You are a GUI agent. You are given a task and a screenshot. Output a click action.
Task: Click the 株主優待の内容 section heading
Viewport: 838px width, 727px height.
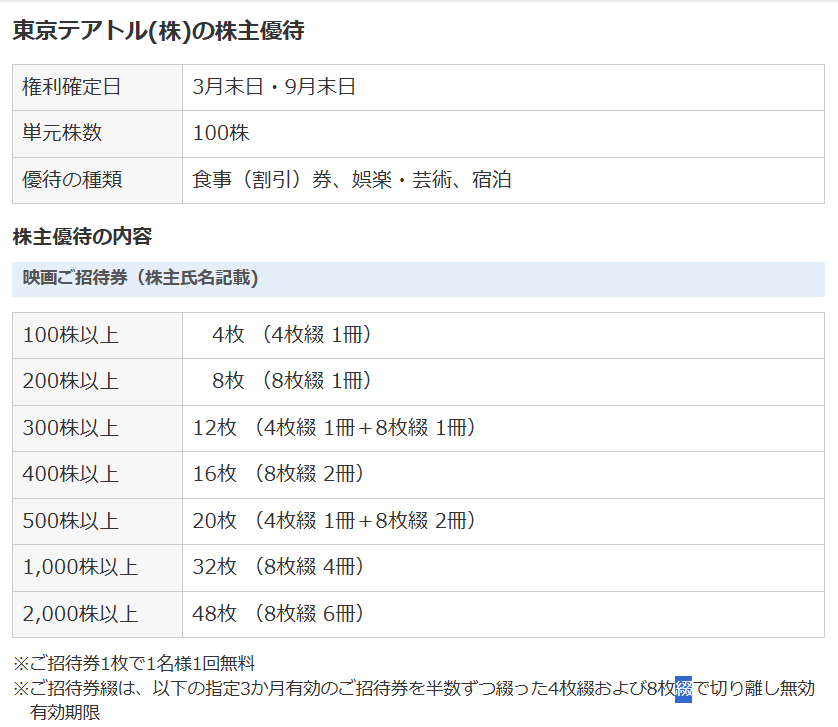(x=82, y=237)
